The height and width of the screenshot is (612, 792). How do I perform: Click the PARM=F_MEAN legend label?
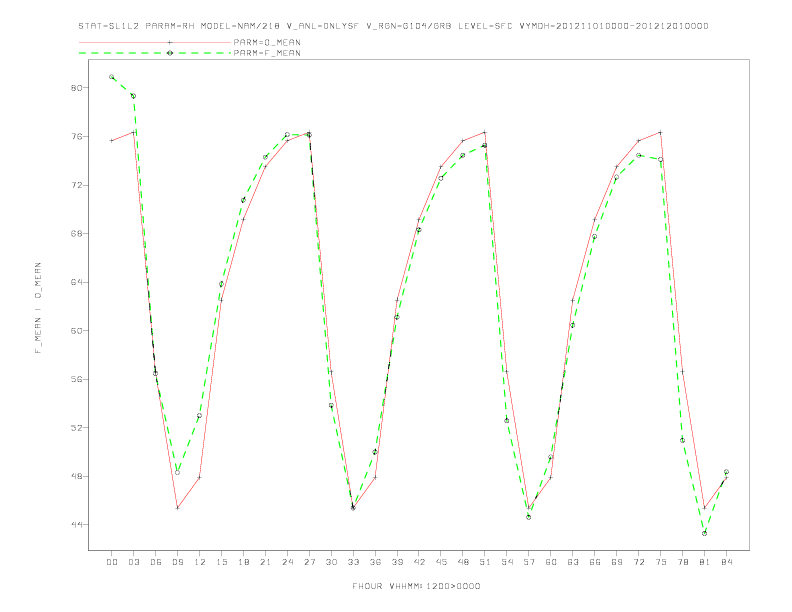267,53
